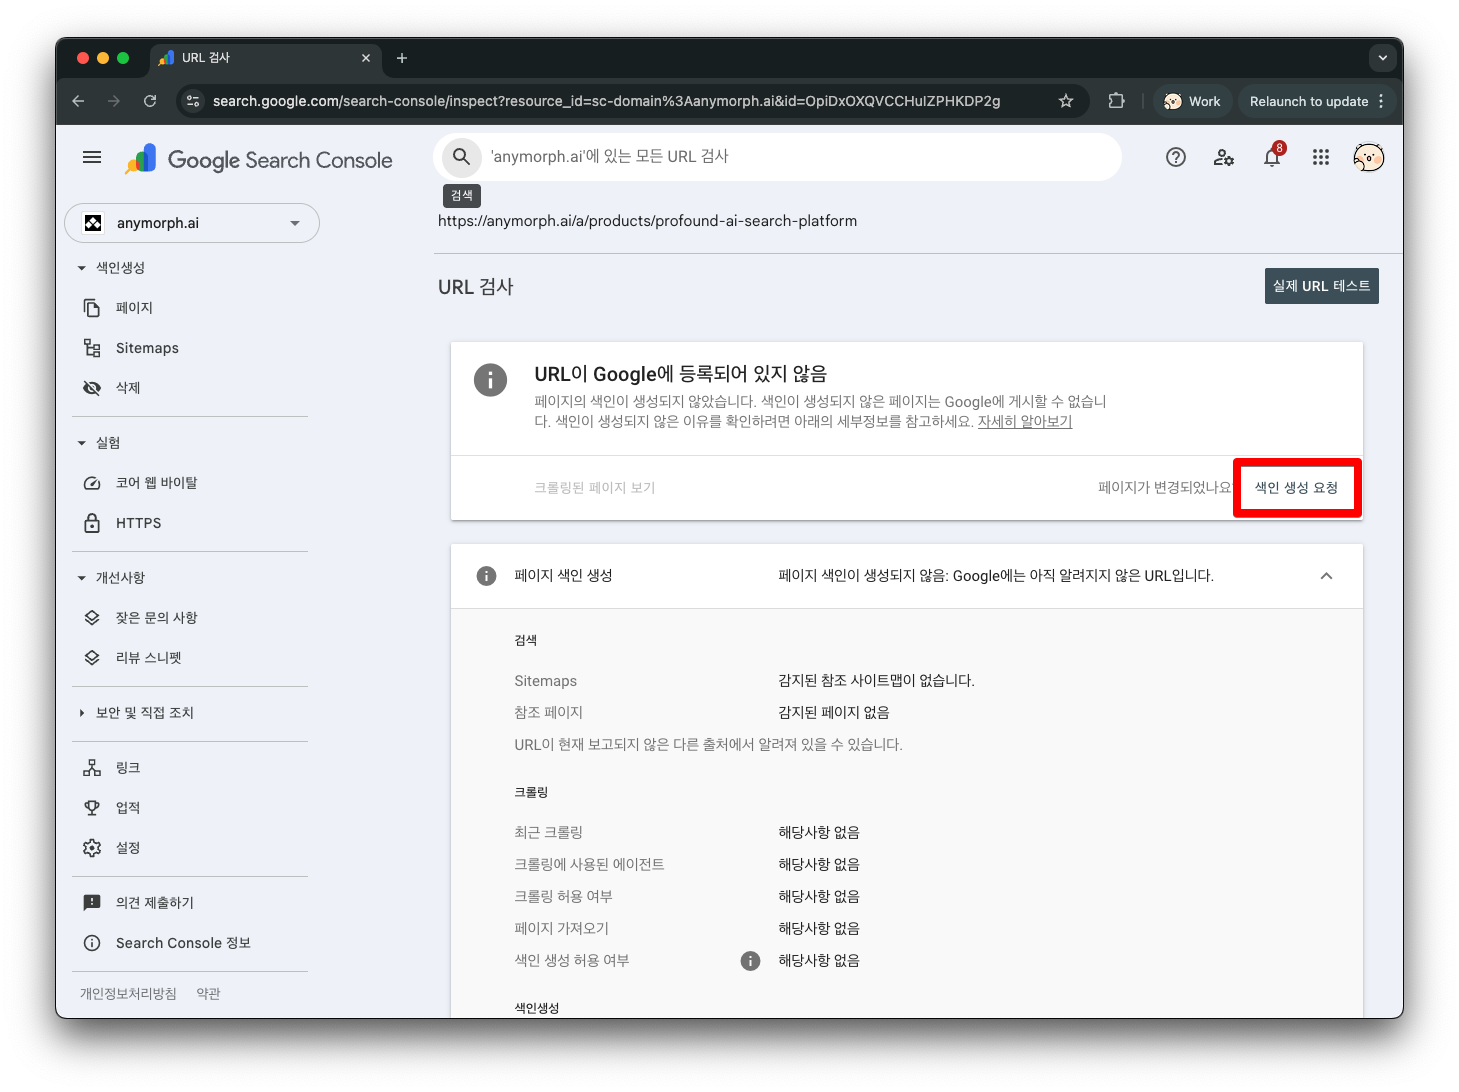
Task: Open the 링크 report
Action: pos(126,767)
